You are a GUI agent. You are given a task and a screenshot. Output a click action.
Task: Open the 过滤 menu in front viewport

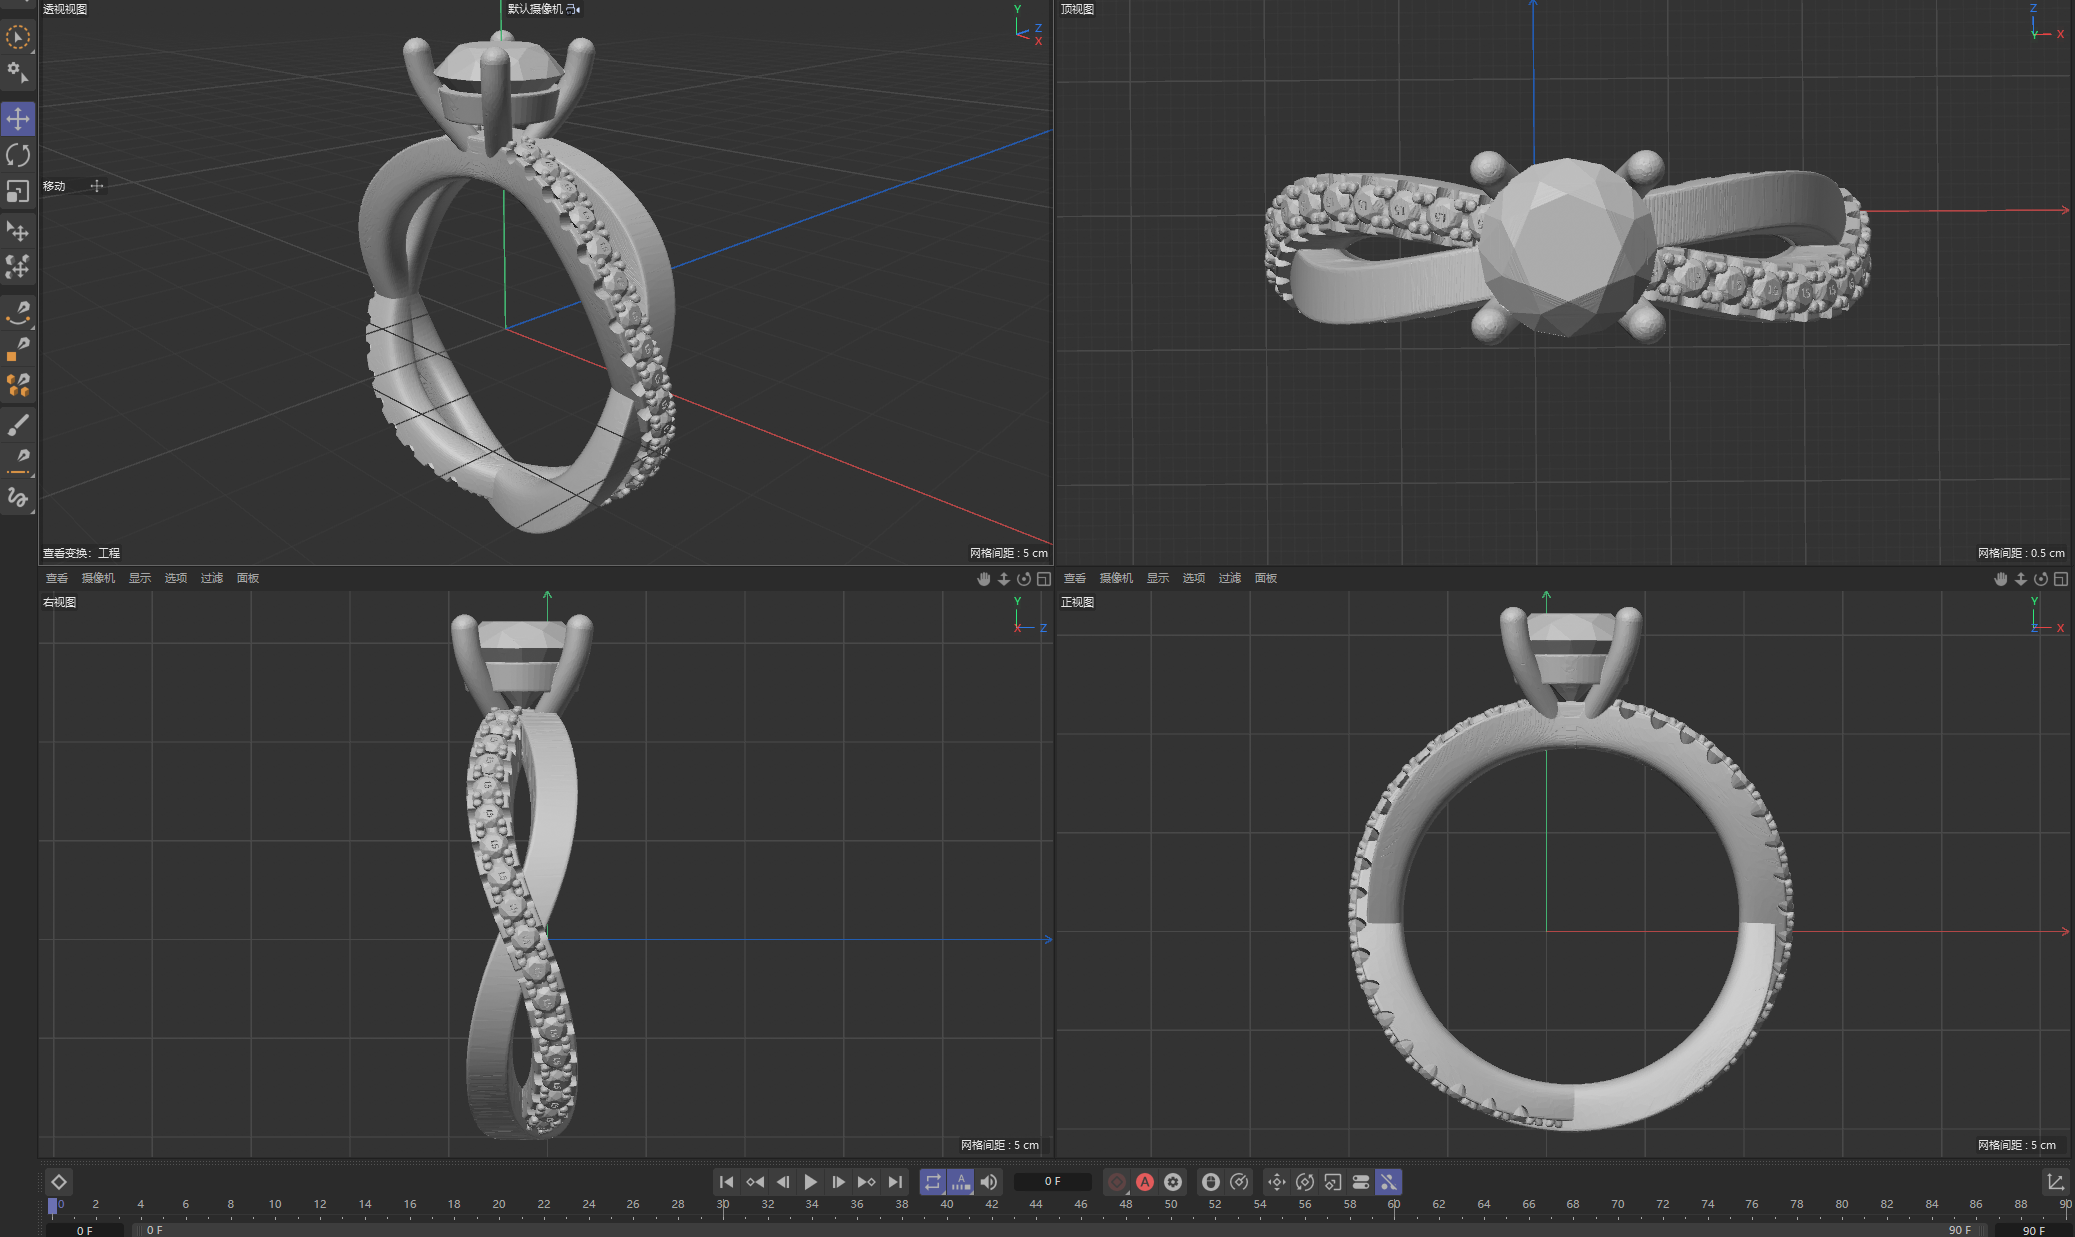click(1229, 577)
